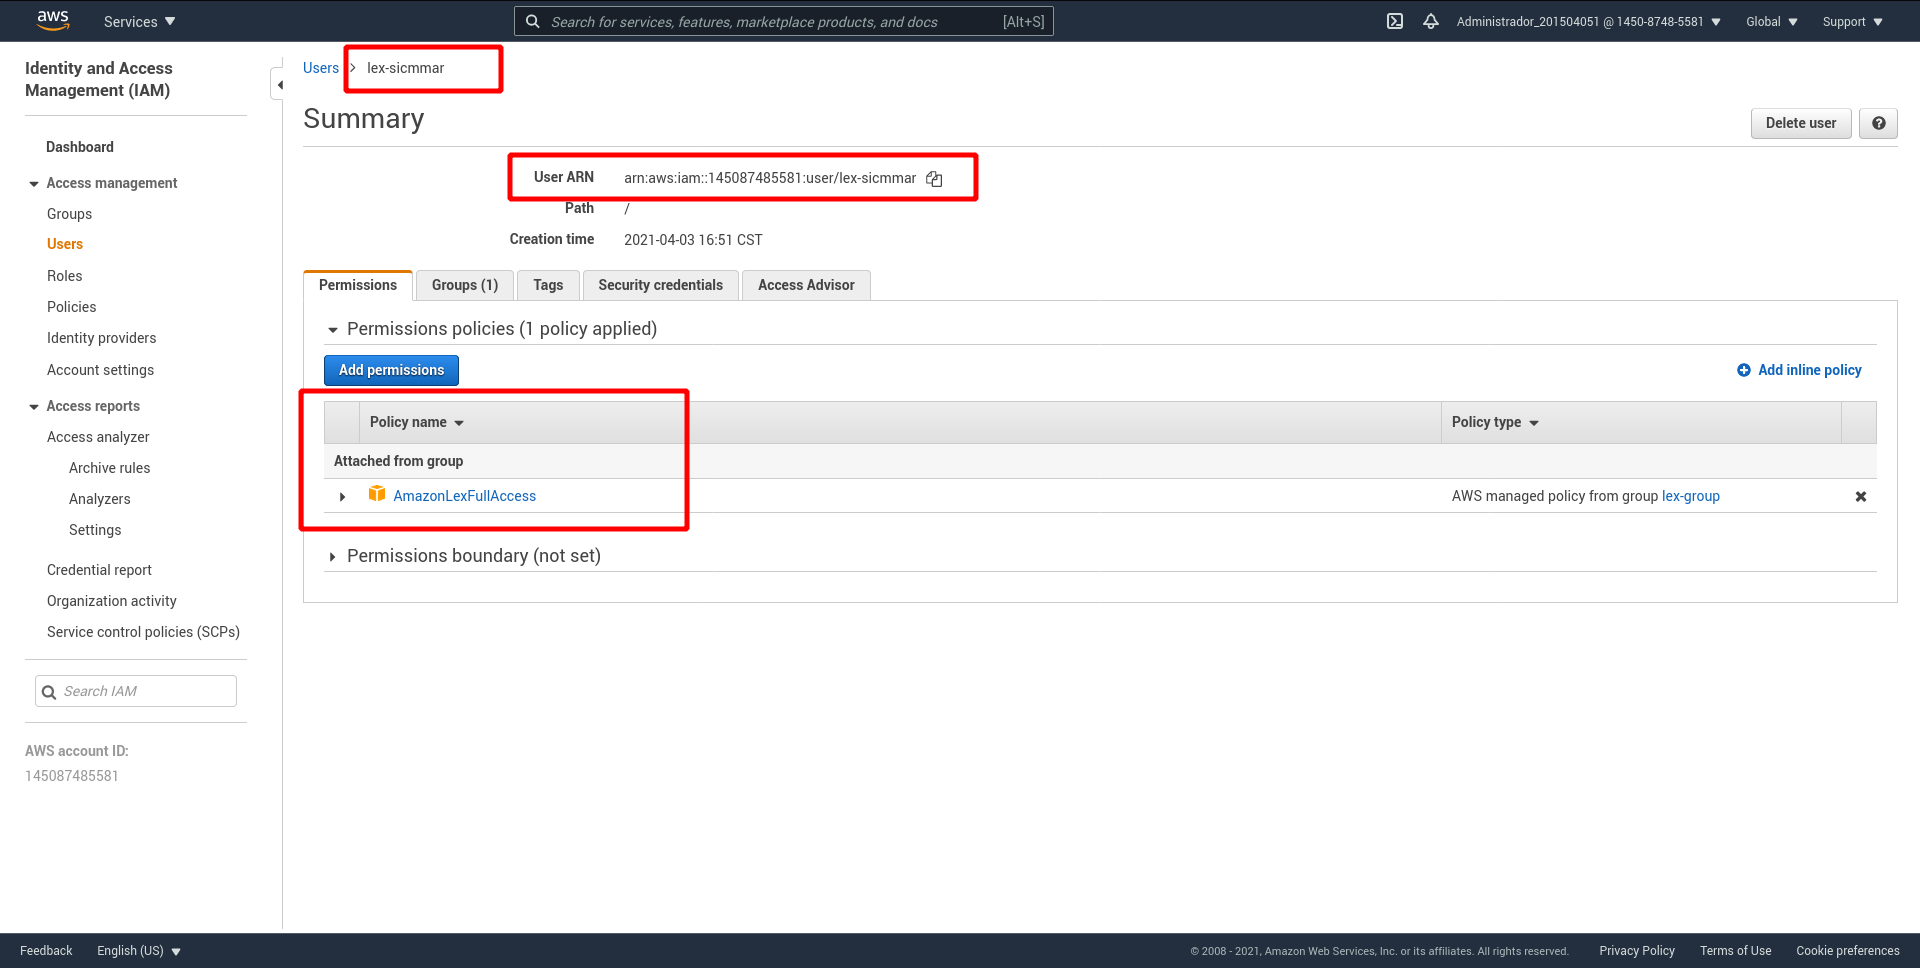Open Analyzers in the sidebar
1920x968 pixels.
(x=99, y=499)
